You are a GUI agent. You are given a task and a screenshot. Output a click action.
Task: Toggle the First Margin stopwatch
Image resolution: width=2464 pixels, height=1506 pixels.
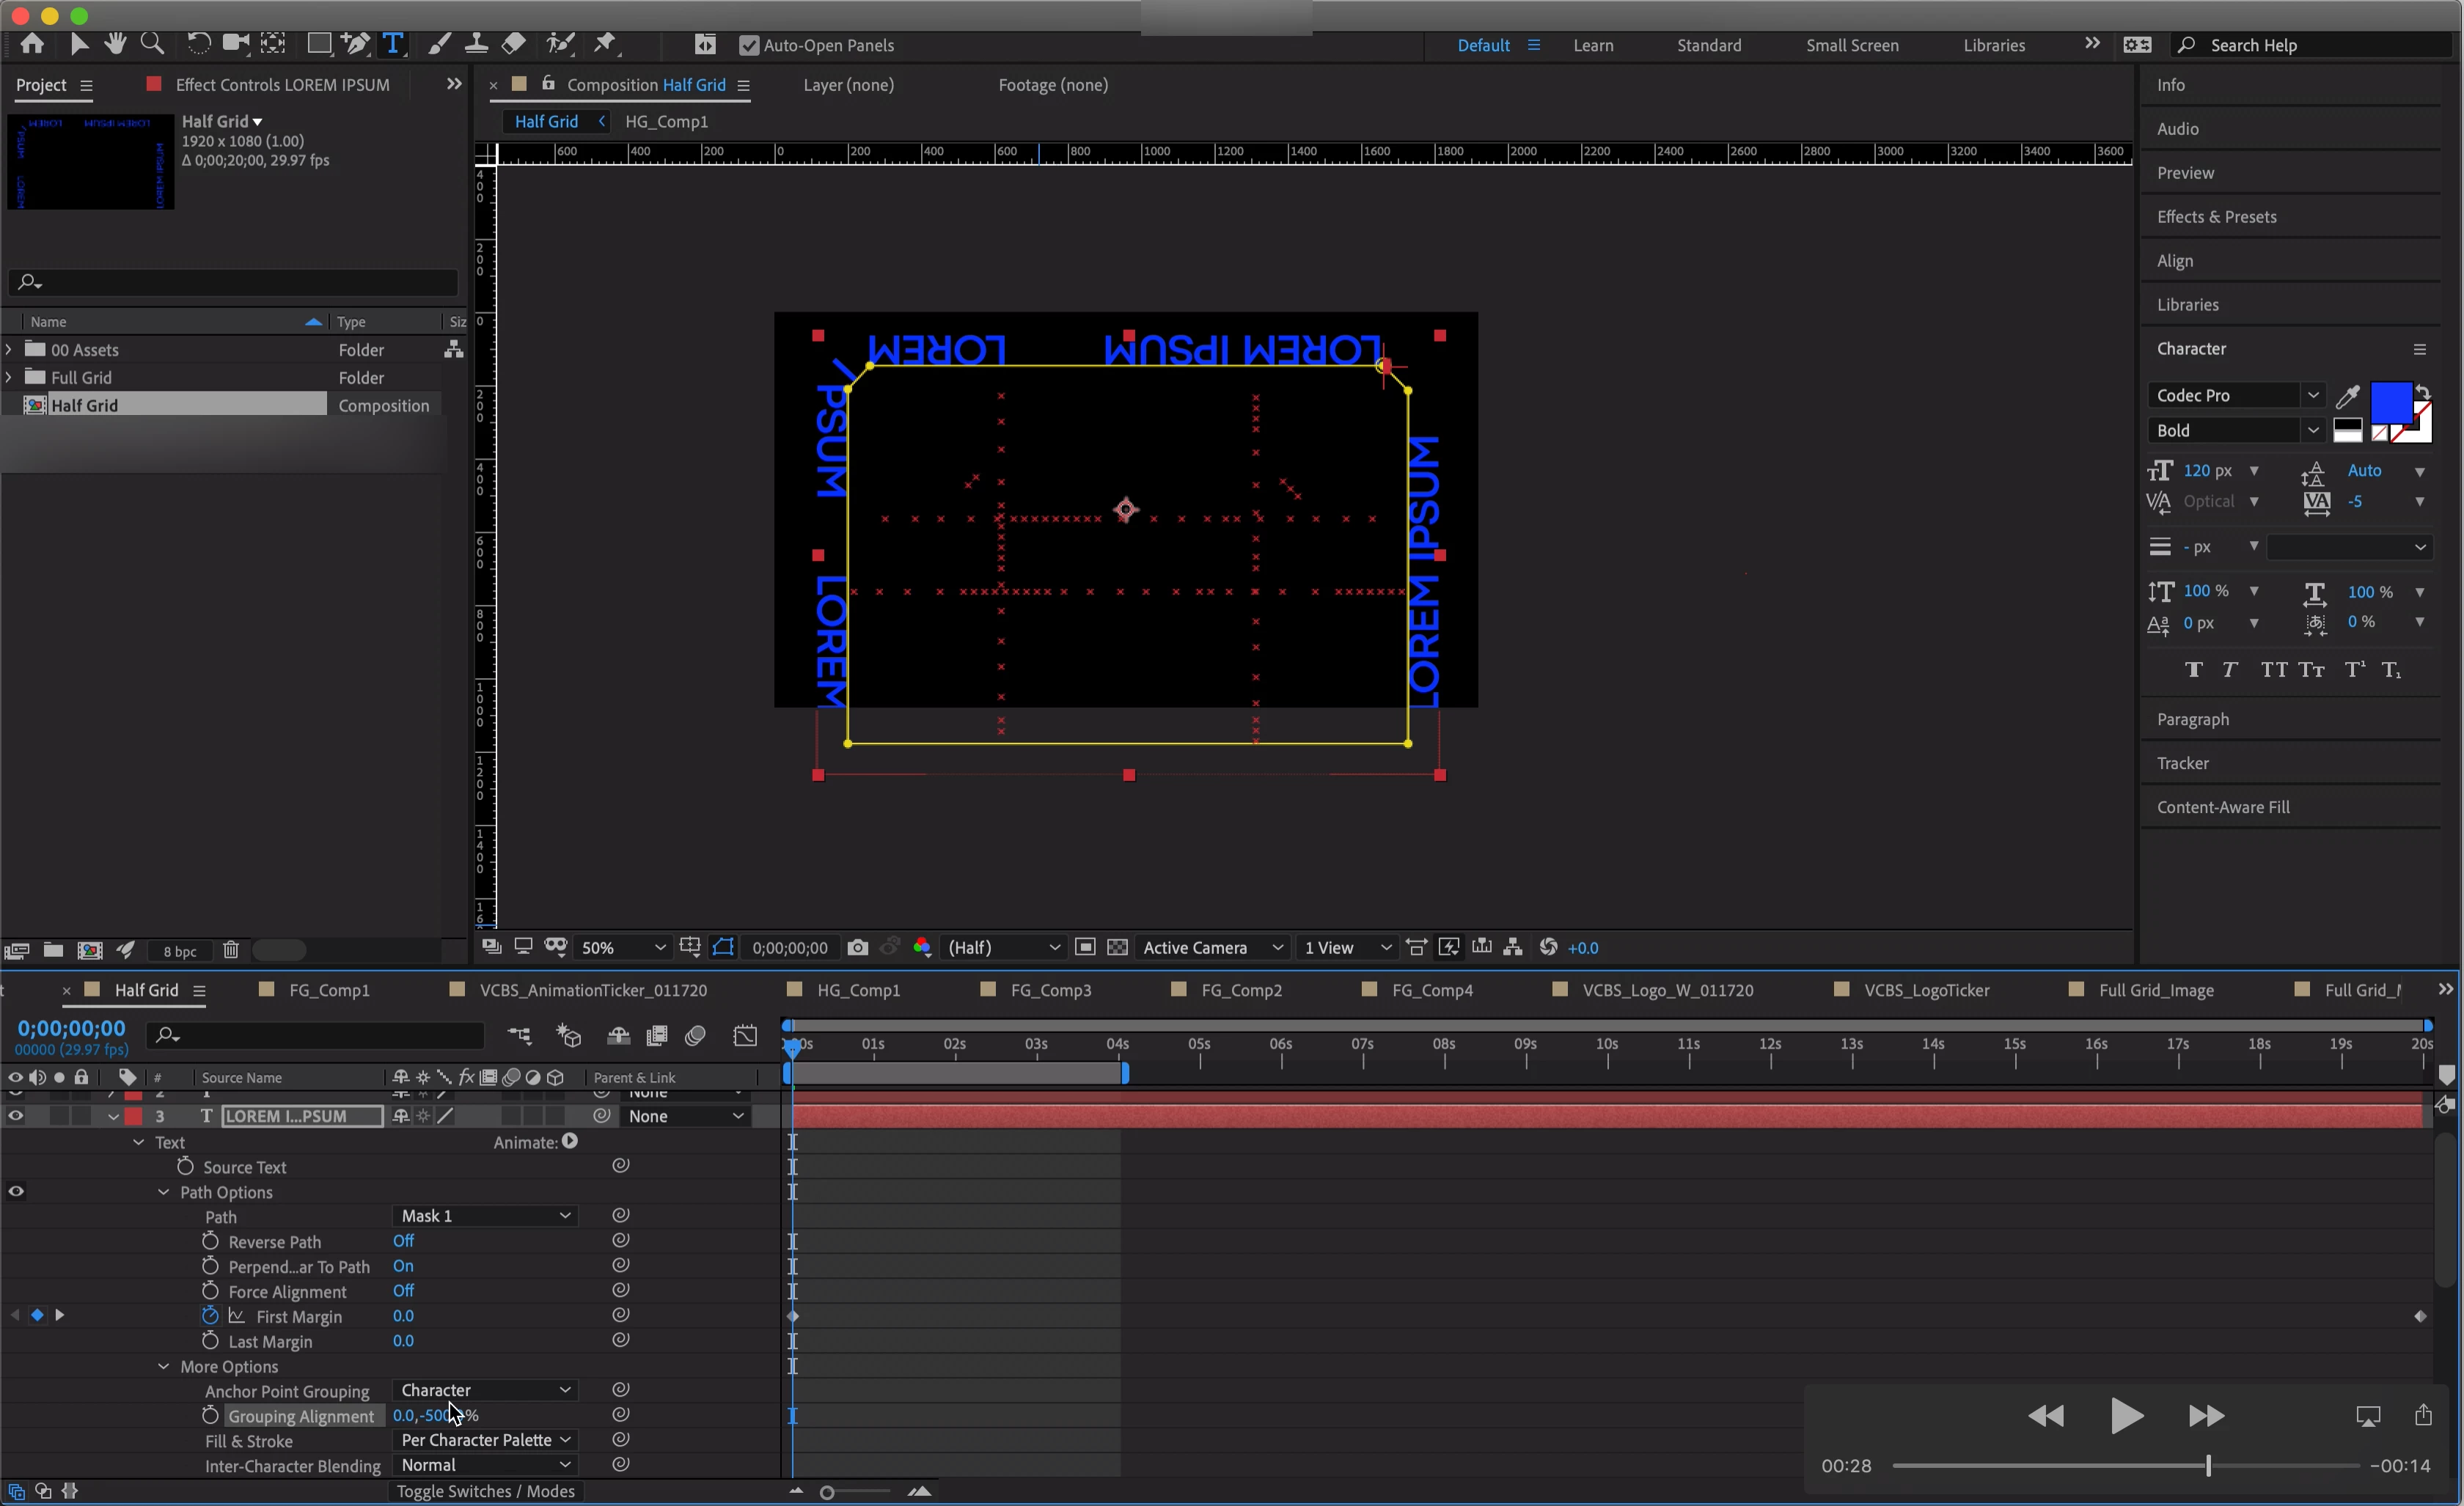click(210, 1316)
